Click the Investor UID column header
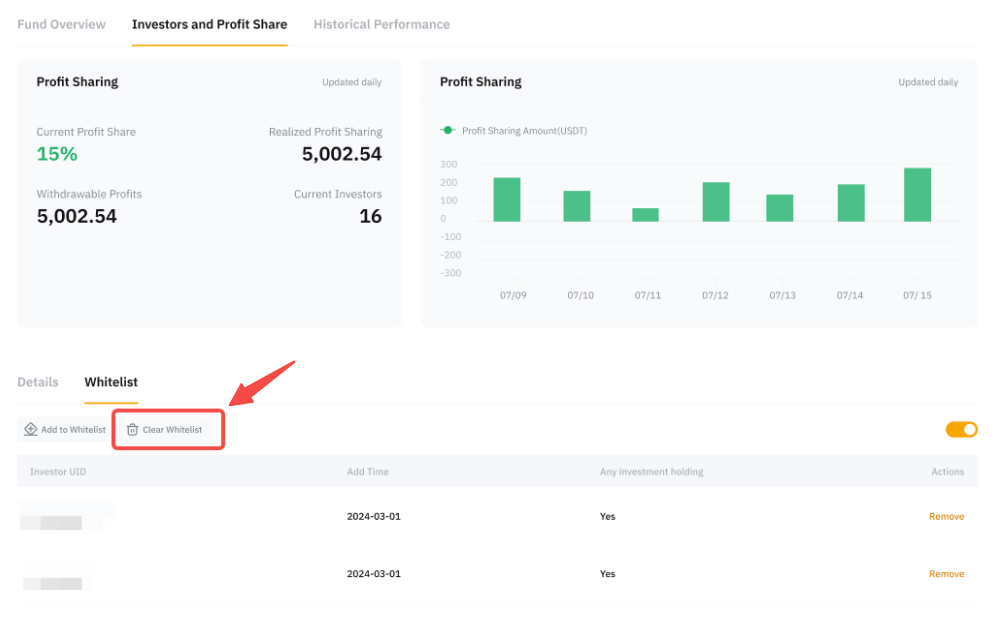 [x=58, y=471]
